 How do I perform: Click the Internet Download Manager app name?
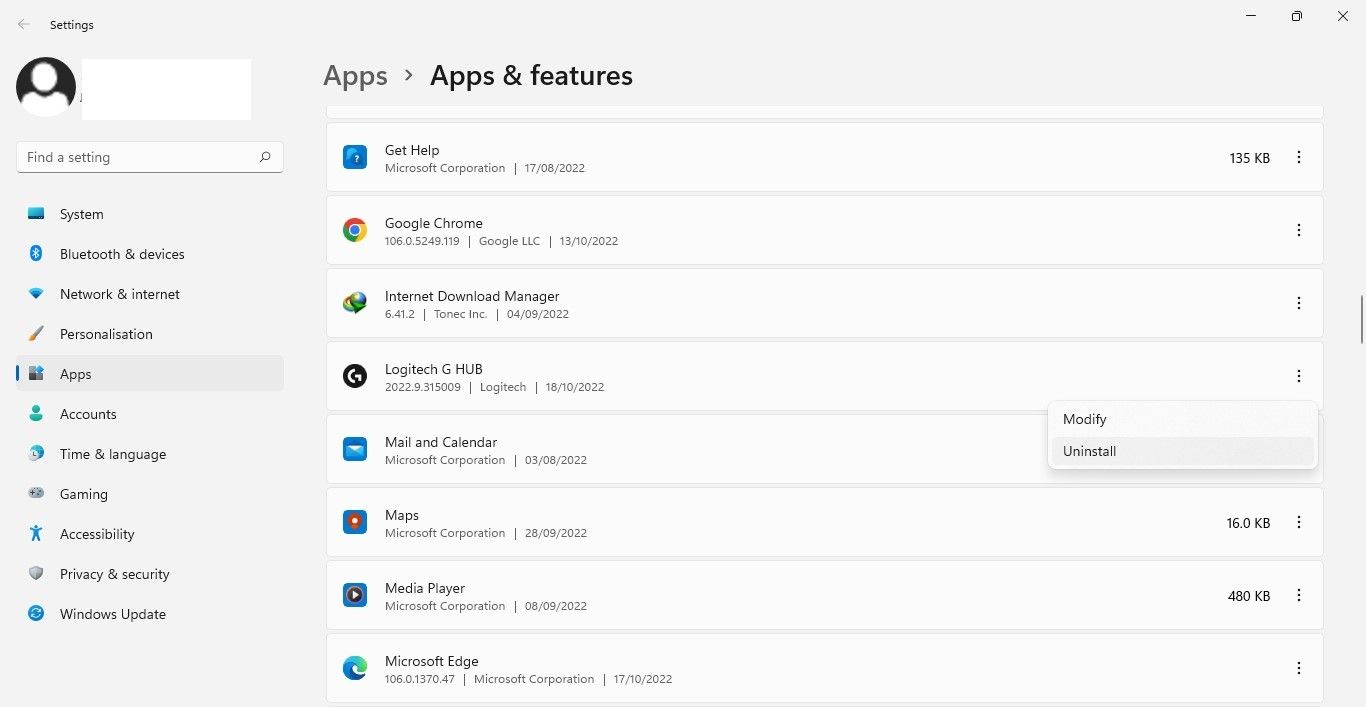[x=472, y=296]
